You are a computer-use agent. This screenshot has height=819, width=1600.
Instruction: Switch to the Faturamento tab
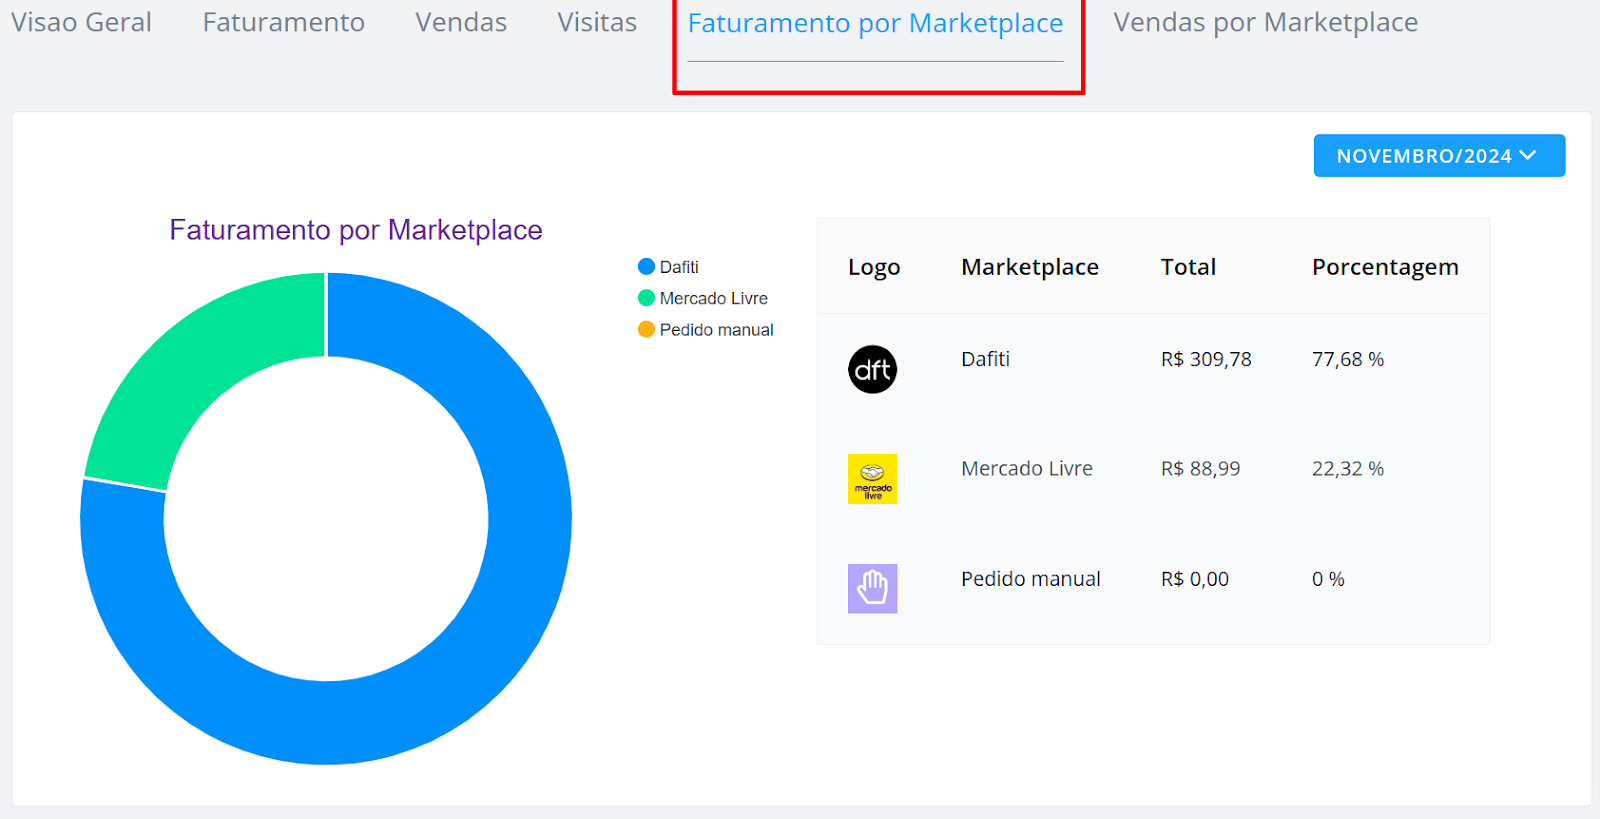(283, 22)
